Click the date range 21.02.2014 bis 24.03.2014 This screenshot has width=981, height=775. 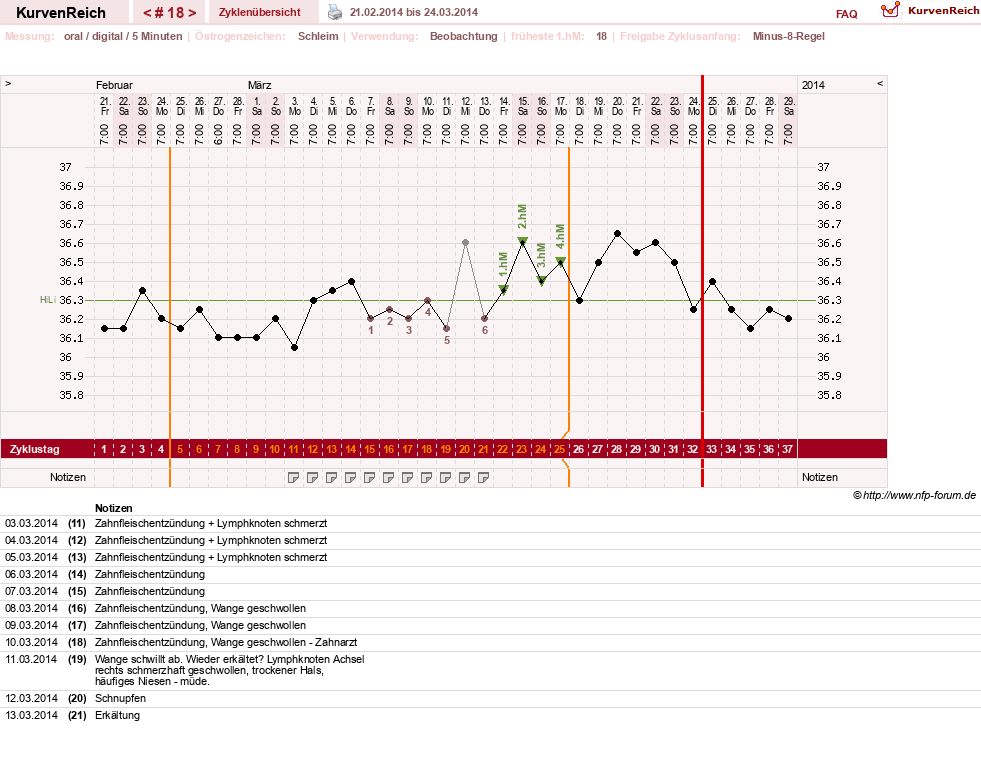coord(414,12)
